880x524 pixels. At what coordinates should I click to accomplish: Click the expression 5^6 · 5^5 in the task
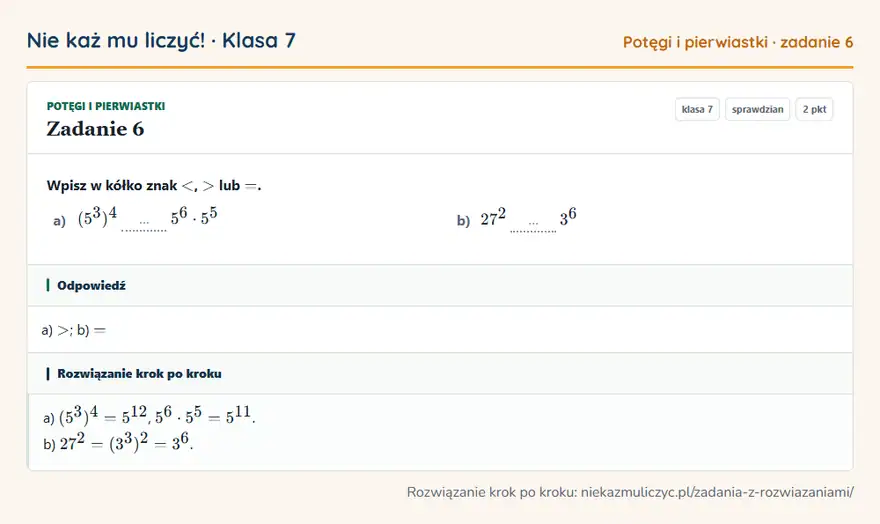[194, 217]
